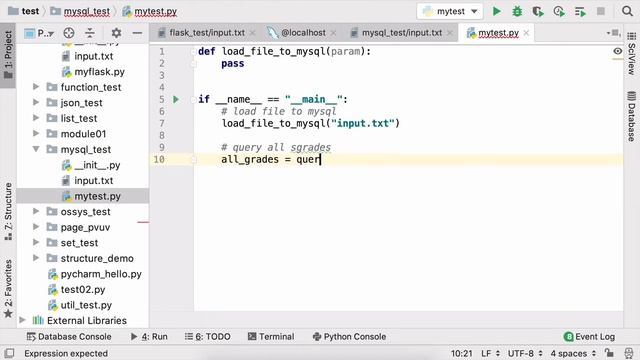Screen dimensions: 640x360
Task: Open the Favorites tool window
Action: [8, 289]
